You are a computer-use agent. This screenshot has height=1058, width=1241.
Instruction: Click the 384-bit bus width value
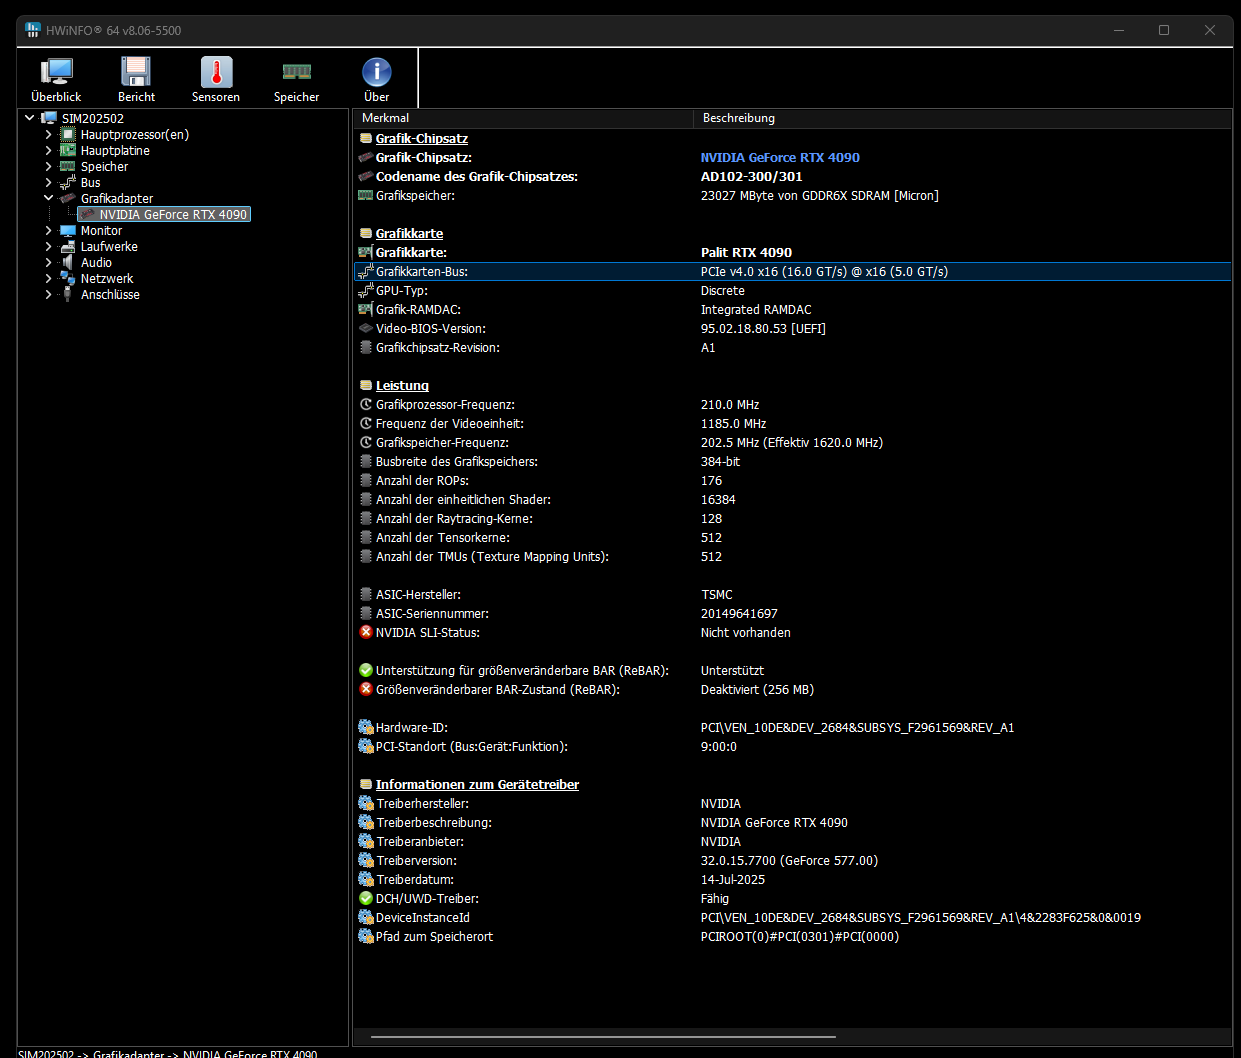[720, 461]
